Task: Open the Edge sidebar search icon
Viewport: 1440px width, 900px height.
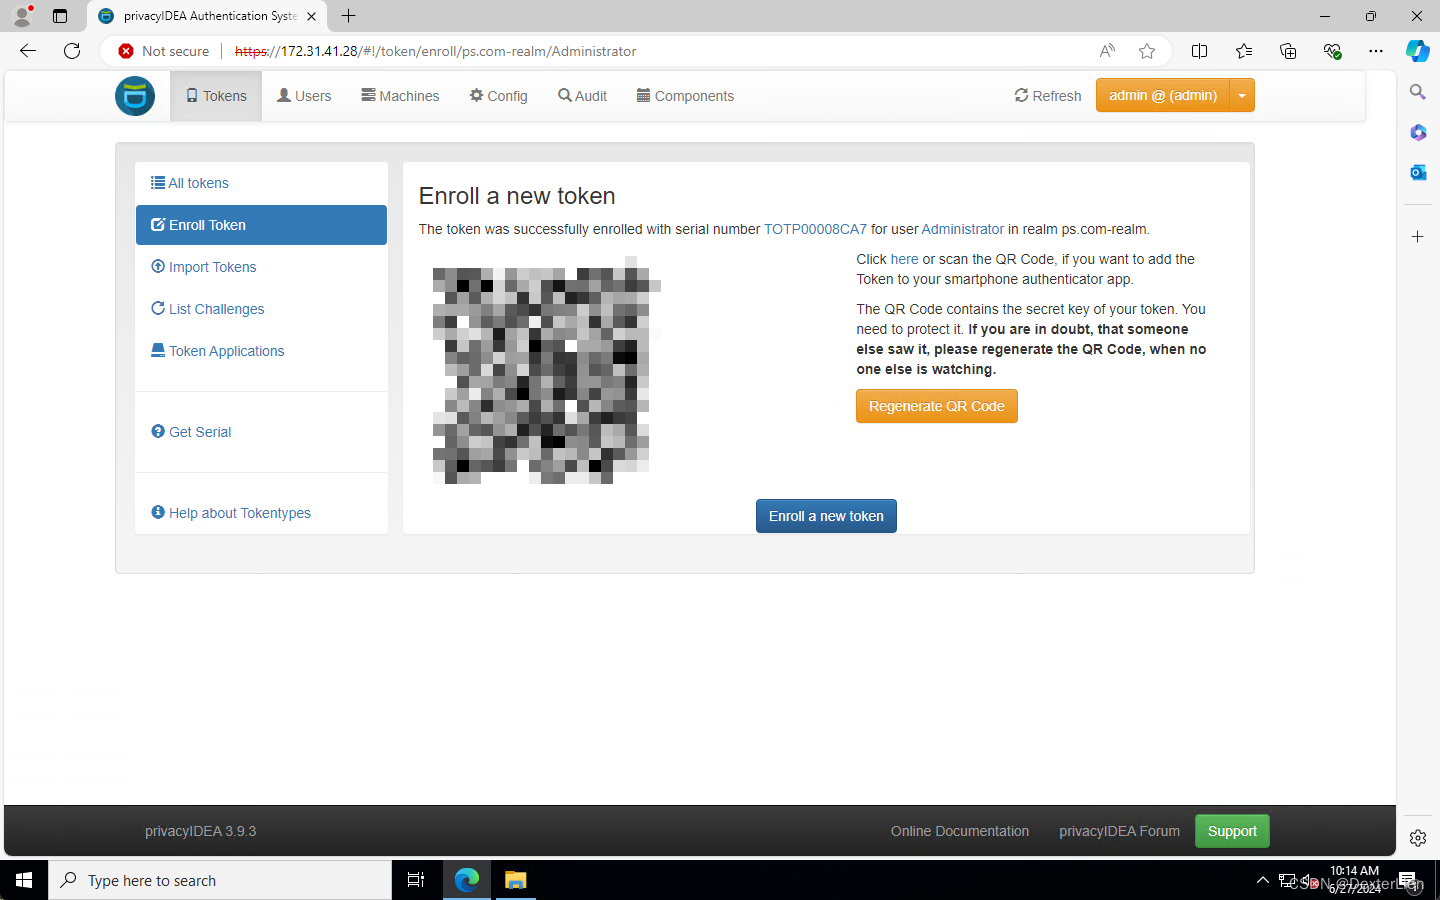Action: pos(1418,92)
